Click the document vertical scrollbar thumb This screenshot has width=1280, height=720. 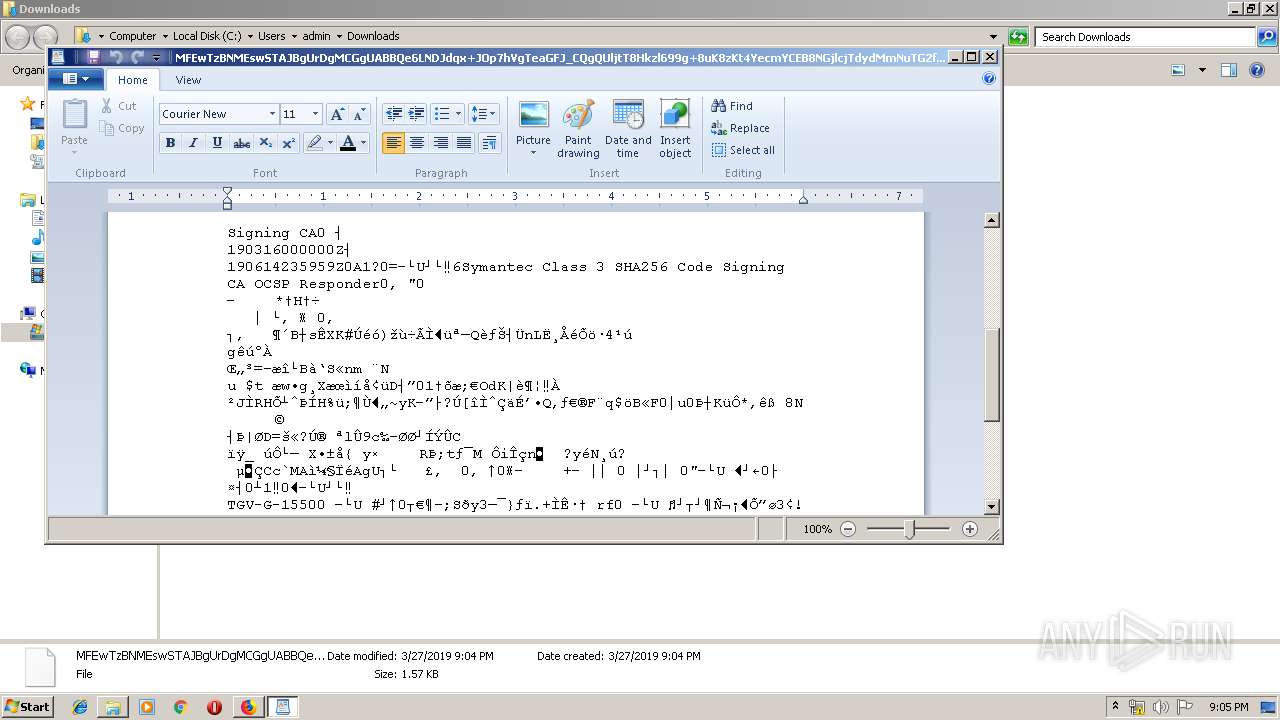click(x=992, y=377)
